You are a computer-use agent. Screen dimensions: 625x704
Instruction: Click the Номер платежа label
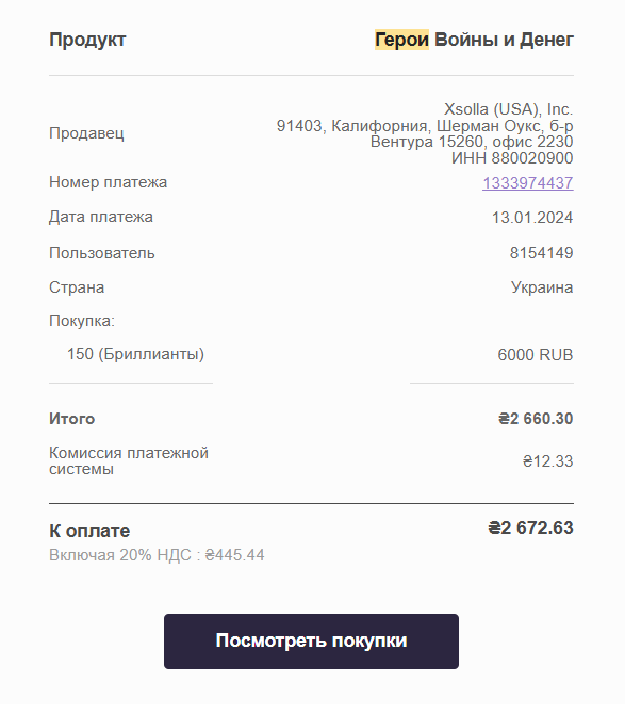108,182
